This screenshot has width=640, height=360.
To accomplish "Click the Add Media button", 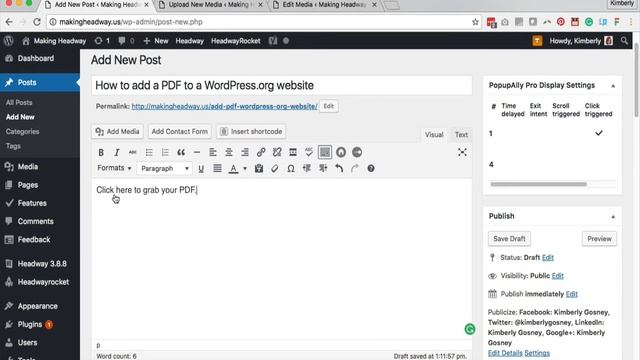I will point(118,131).
